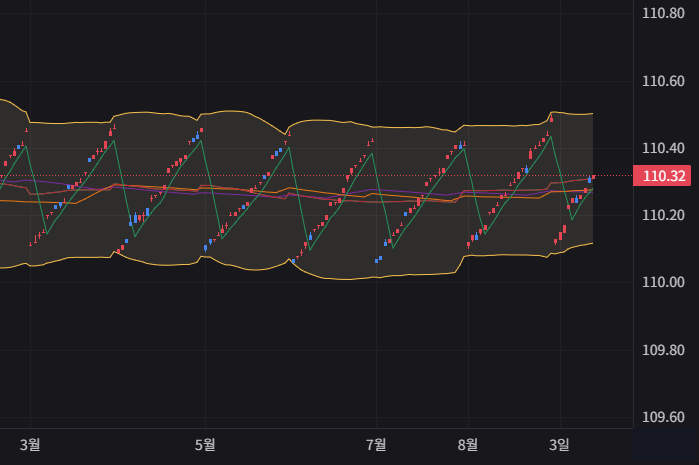The width and height of the screenshot is (699, 465).
Task: Click the 110.40 price axis label
Action: click(x=665, y=148)
